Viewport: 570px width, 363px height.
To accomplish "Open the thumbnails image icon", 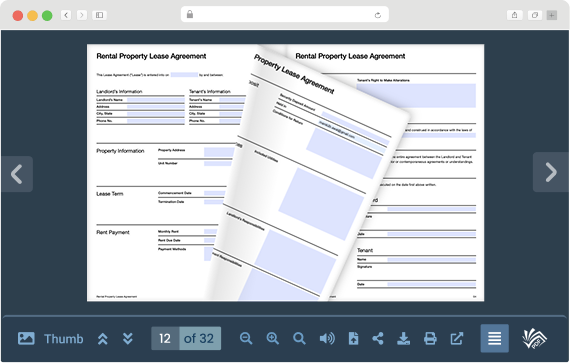I will coord(26,338).
